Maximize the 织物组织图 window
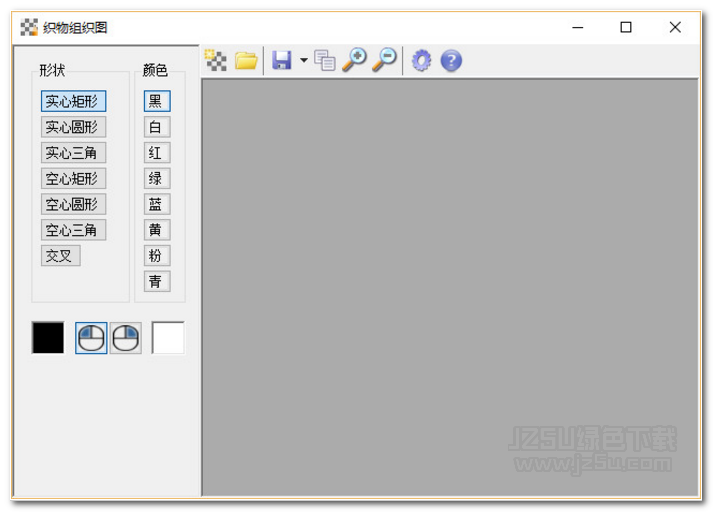 click(x=626, y=27)
